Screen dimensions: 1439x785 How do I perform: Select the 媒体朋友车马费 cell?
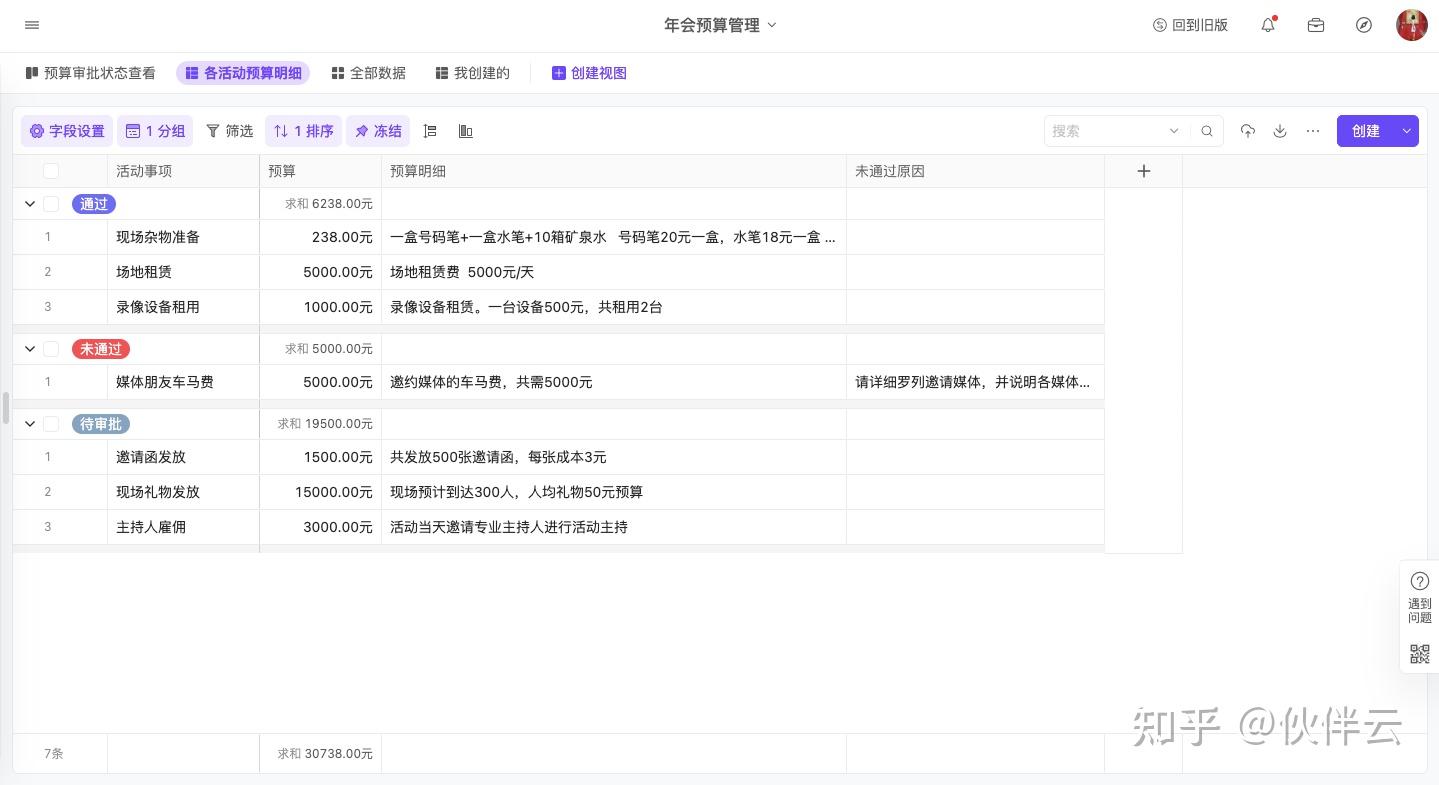point(183,382)
